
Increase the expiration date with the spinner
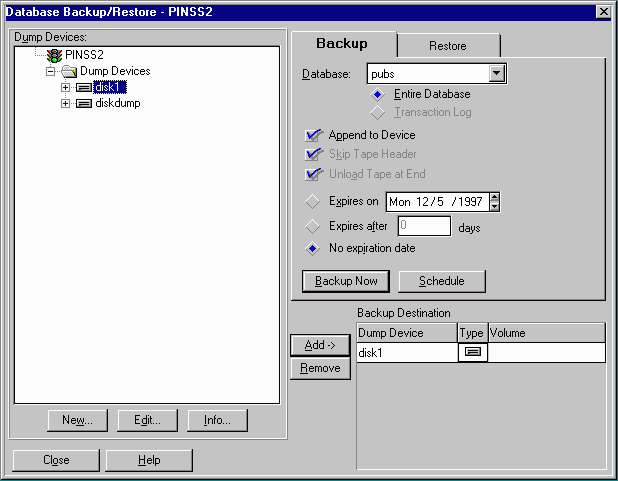(494, 196)
